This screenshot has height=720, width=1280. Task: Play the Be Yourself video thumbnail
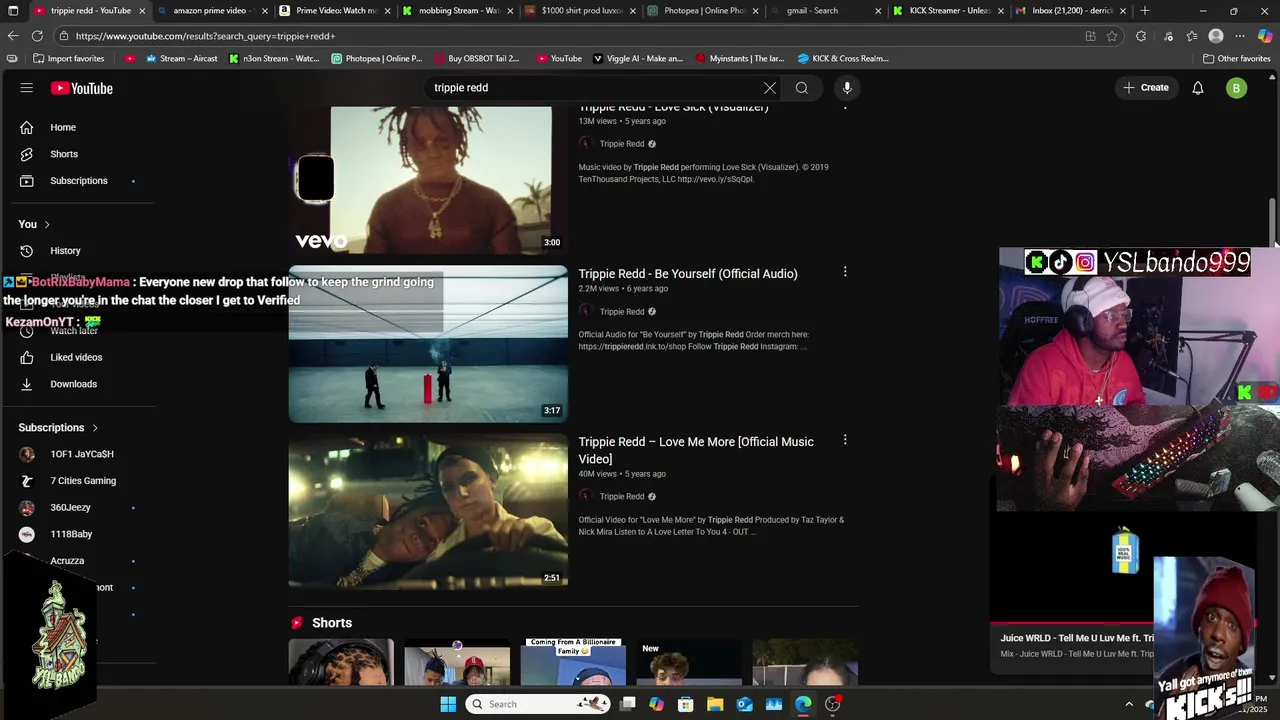[428, 344]
